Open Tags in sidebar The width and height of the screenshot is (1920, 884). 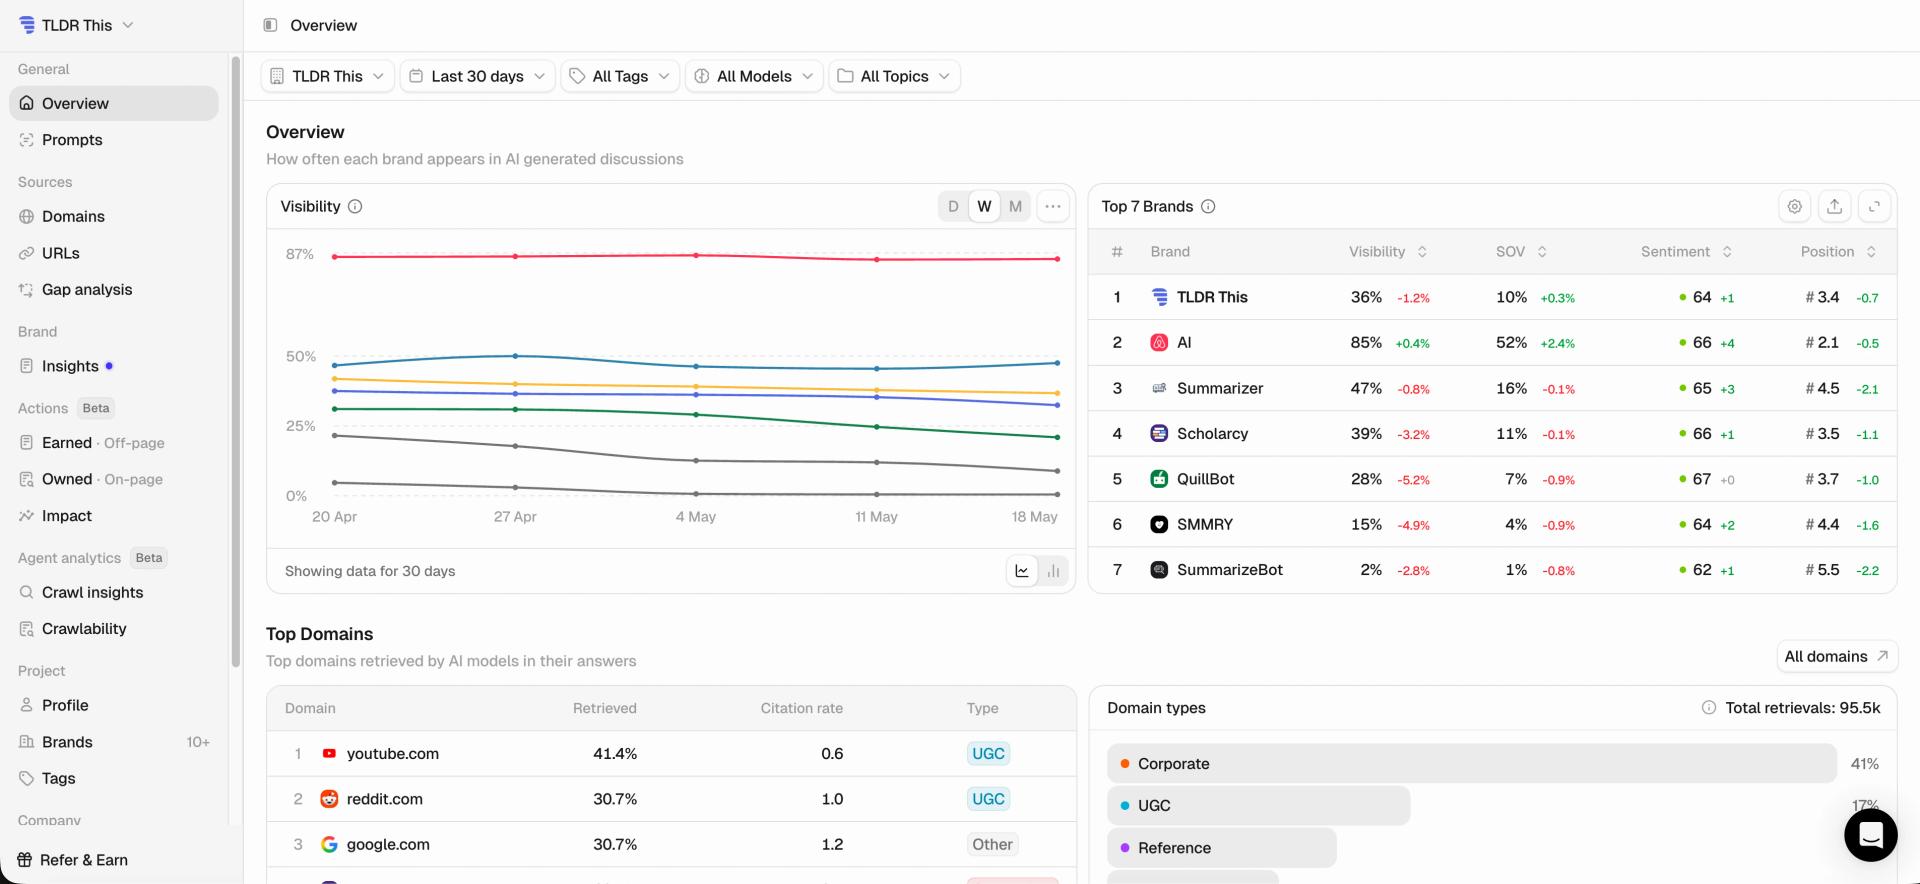tap(114, 778)
